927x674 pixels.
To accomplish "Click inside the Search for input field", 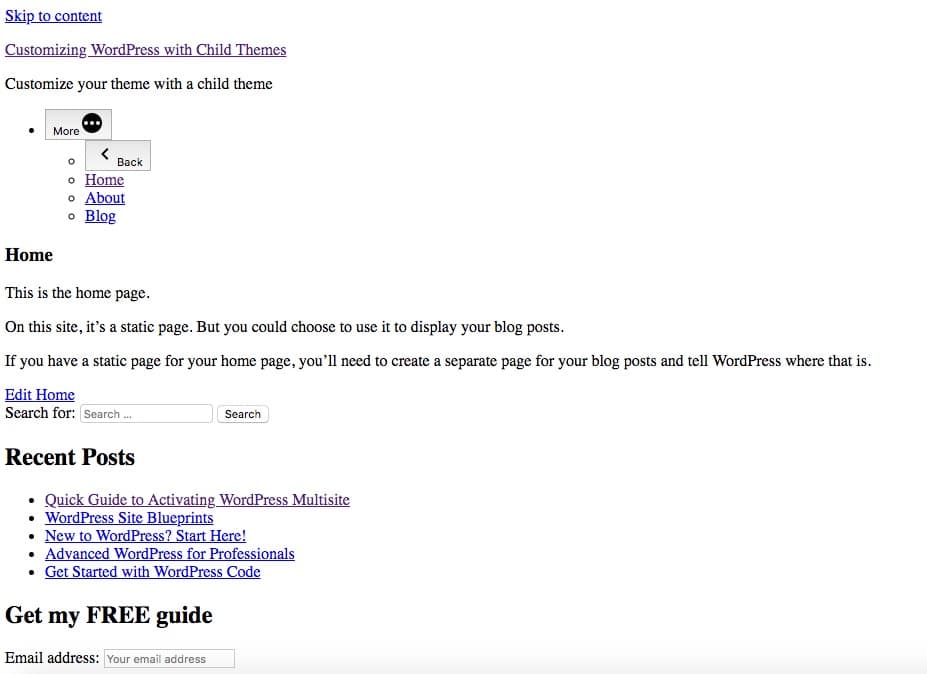I will (146, 413).
